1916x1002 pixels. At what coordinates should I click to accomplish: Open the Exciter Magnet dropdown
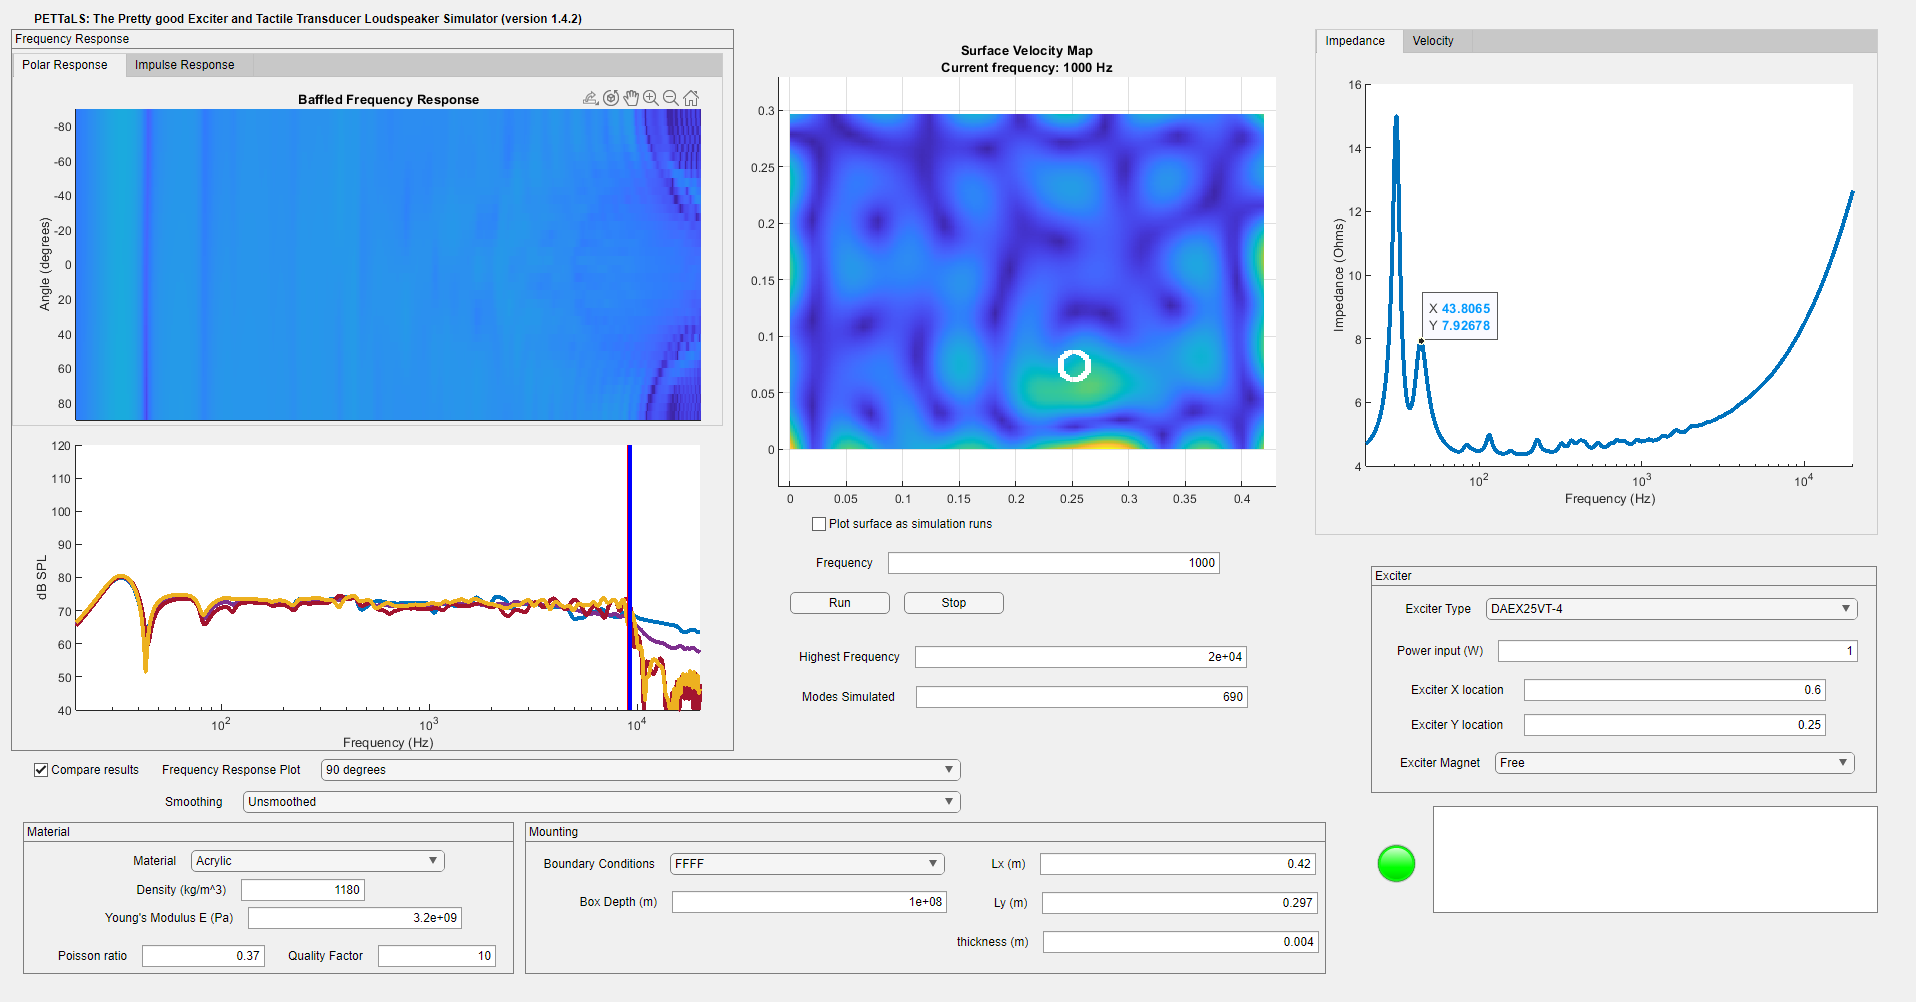pyautogui.click(x=1674, y=763)
